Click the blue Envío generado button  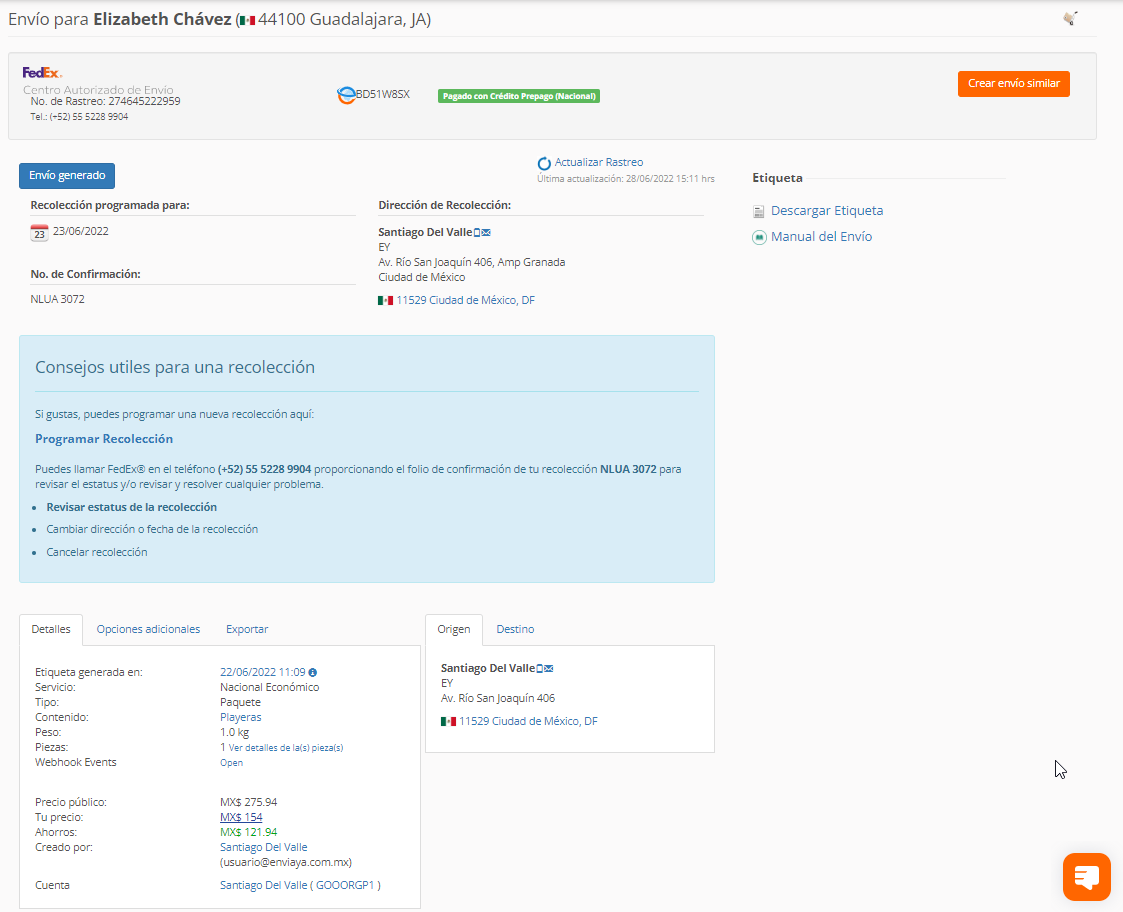(67, 176)
